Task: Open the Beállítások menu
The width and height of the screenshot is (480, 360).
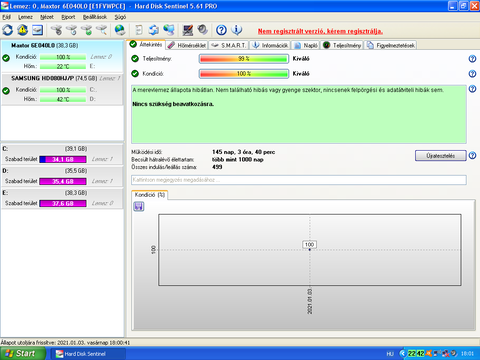Action: point(95,17)
